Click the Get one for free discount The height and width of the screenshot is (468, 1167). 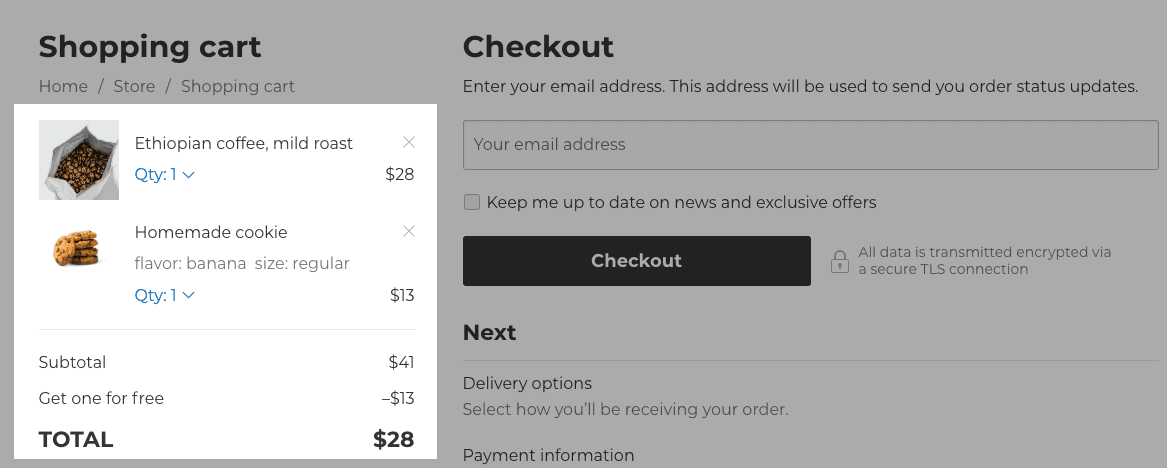click(101, 399)
